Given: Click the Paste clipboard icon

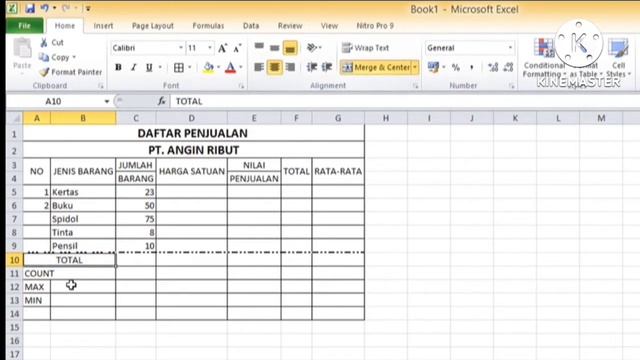Looking at the screenshot, I should (x=22, y=48).
